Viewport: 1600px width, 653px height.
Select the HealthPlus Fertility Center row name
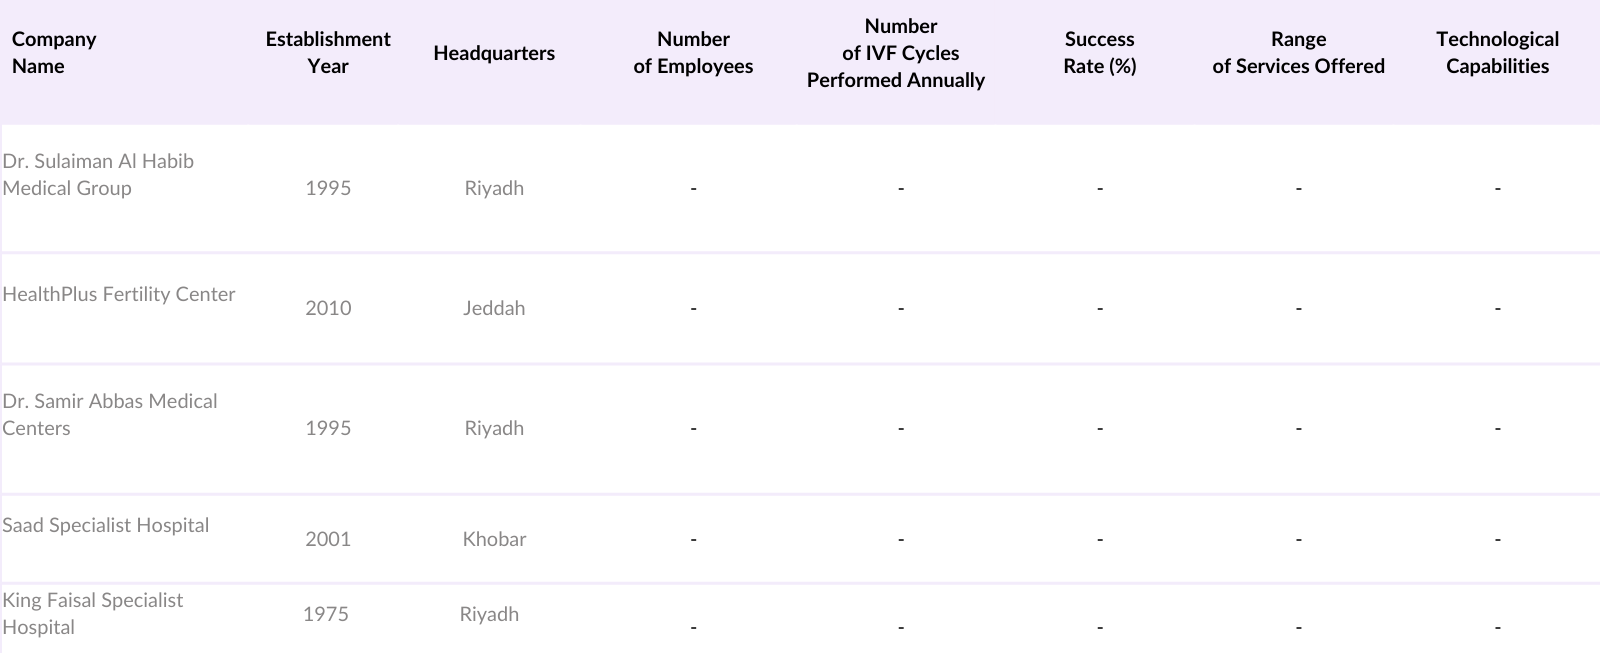point(119,294)
